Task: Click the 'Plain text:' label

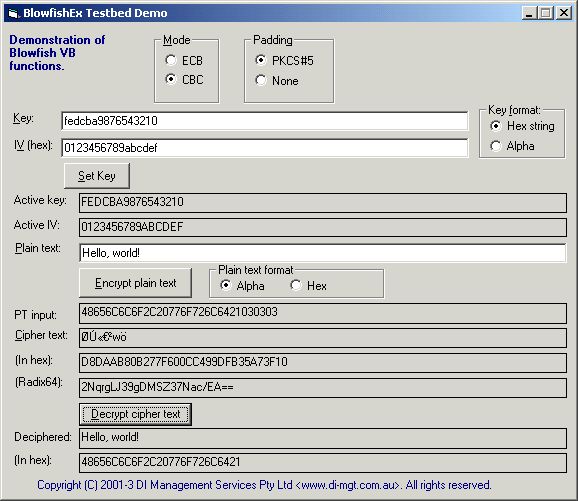Action: click(38, 248)
